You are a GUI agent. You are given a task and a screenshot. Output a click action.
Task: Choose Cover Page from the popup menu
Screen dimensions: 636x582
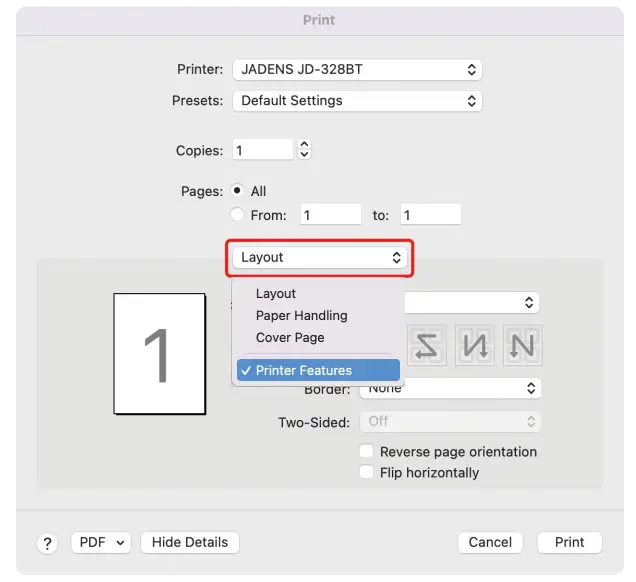pos(318,337)
